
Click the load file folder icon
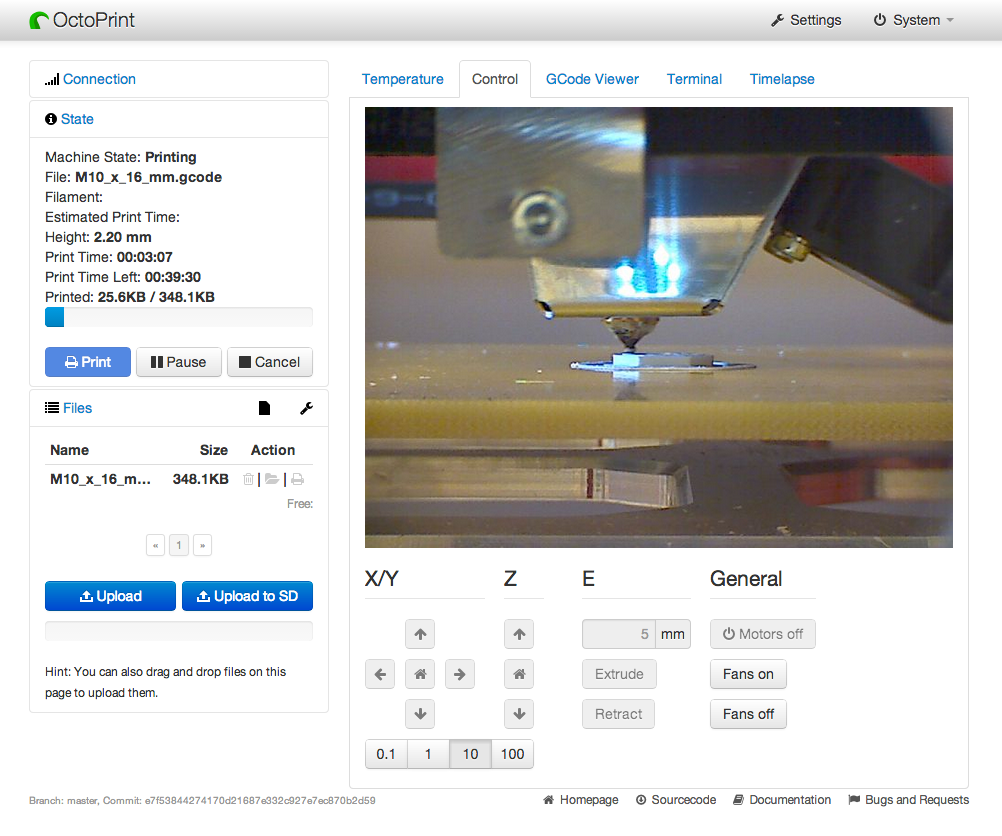point(272,479)
